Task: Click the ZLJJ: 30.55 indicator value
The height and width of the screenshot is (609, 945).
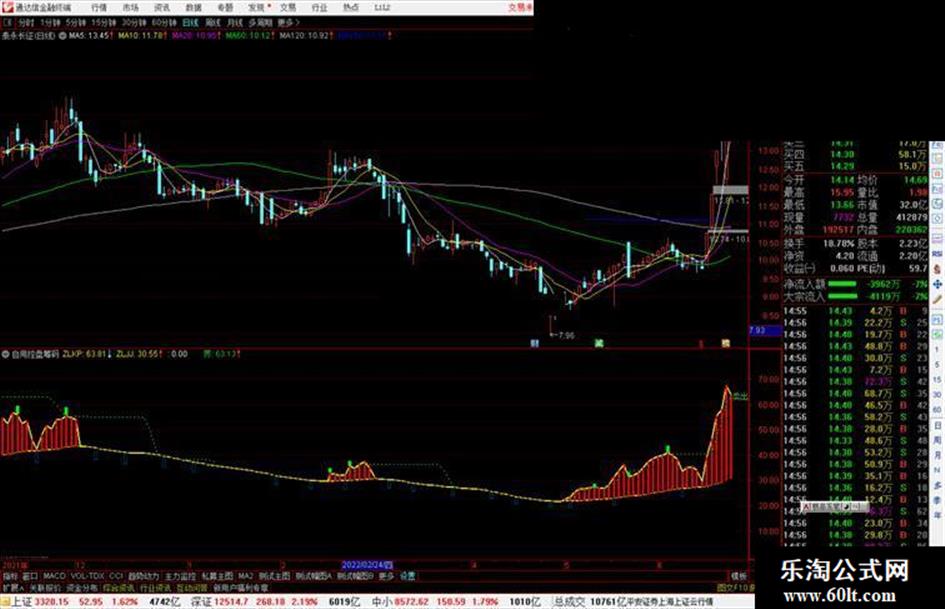Action: pyautogui.click(x=140, y=355)
